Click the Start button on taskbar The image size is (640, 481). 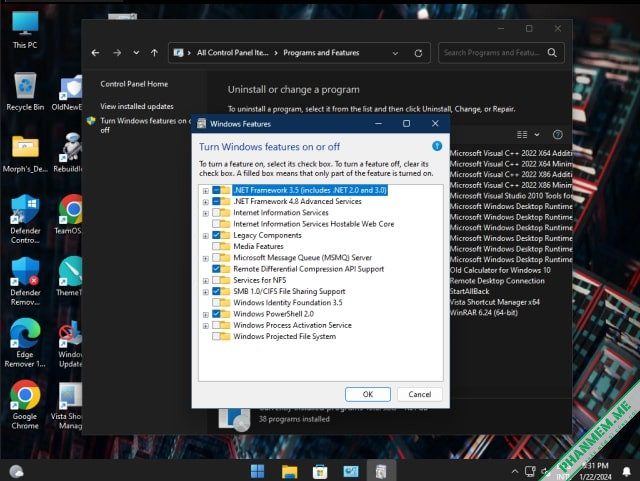click(x=257, y=472)
